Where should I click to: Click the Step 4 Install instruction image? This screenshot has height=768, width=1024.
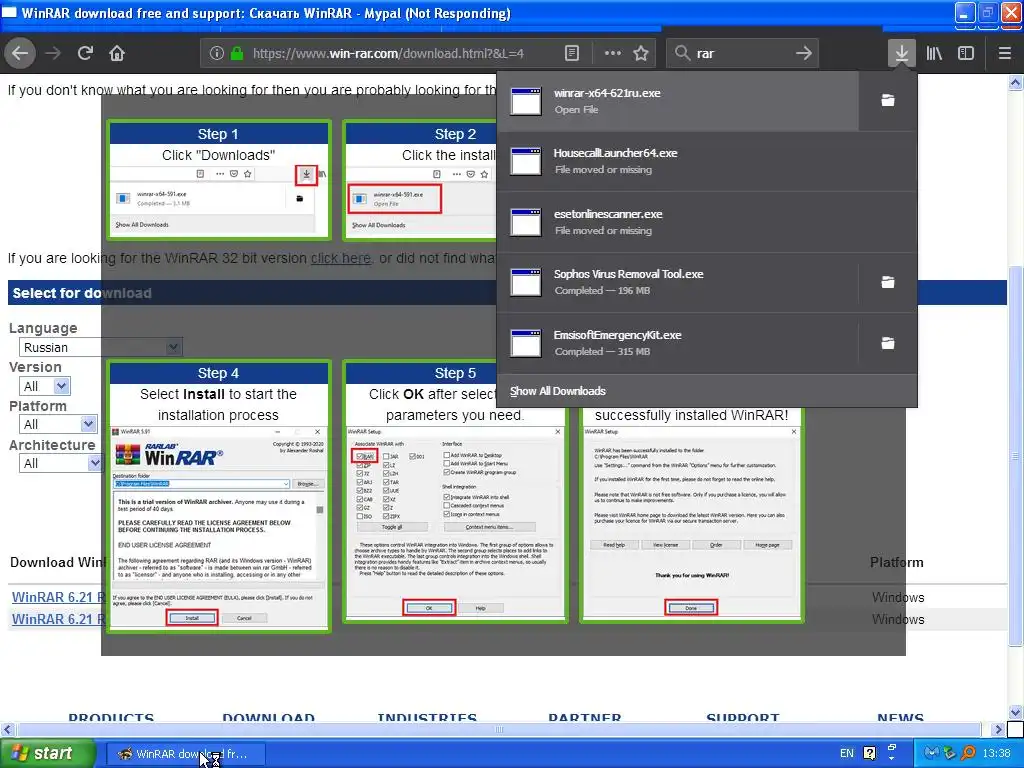[219, 496]
